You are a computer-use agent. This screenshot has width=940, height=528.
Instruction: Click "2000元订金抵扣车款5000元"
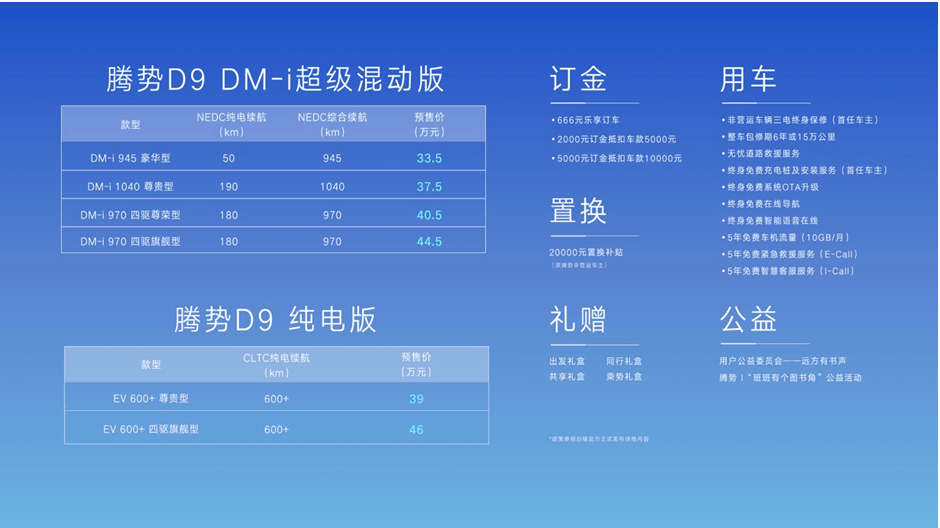click(616, 139)
